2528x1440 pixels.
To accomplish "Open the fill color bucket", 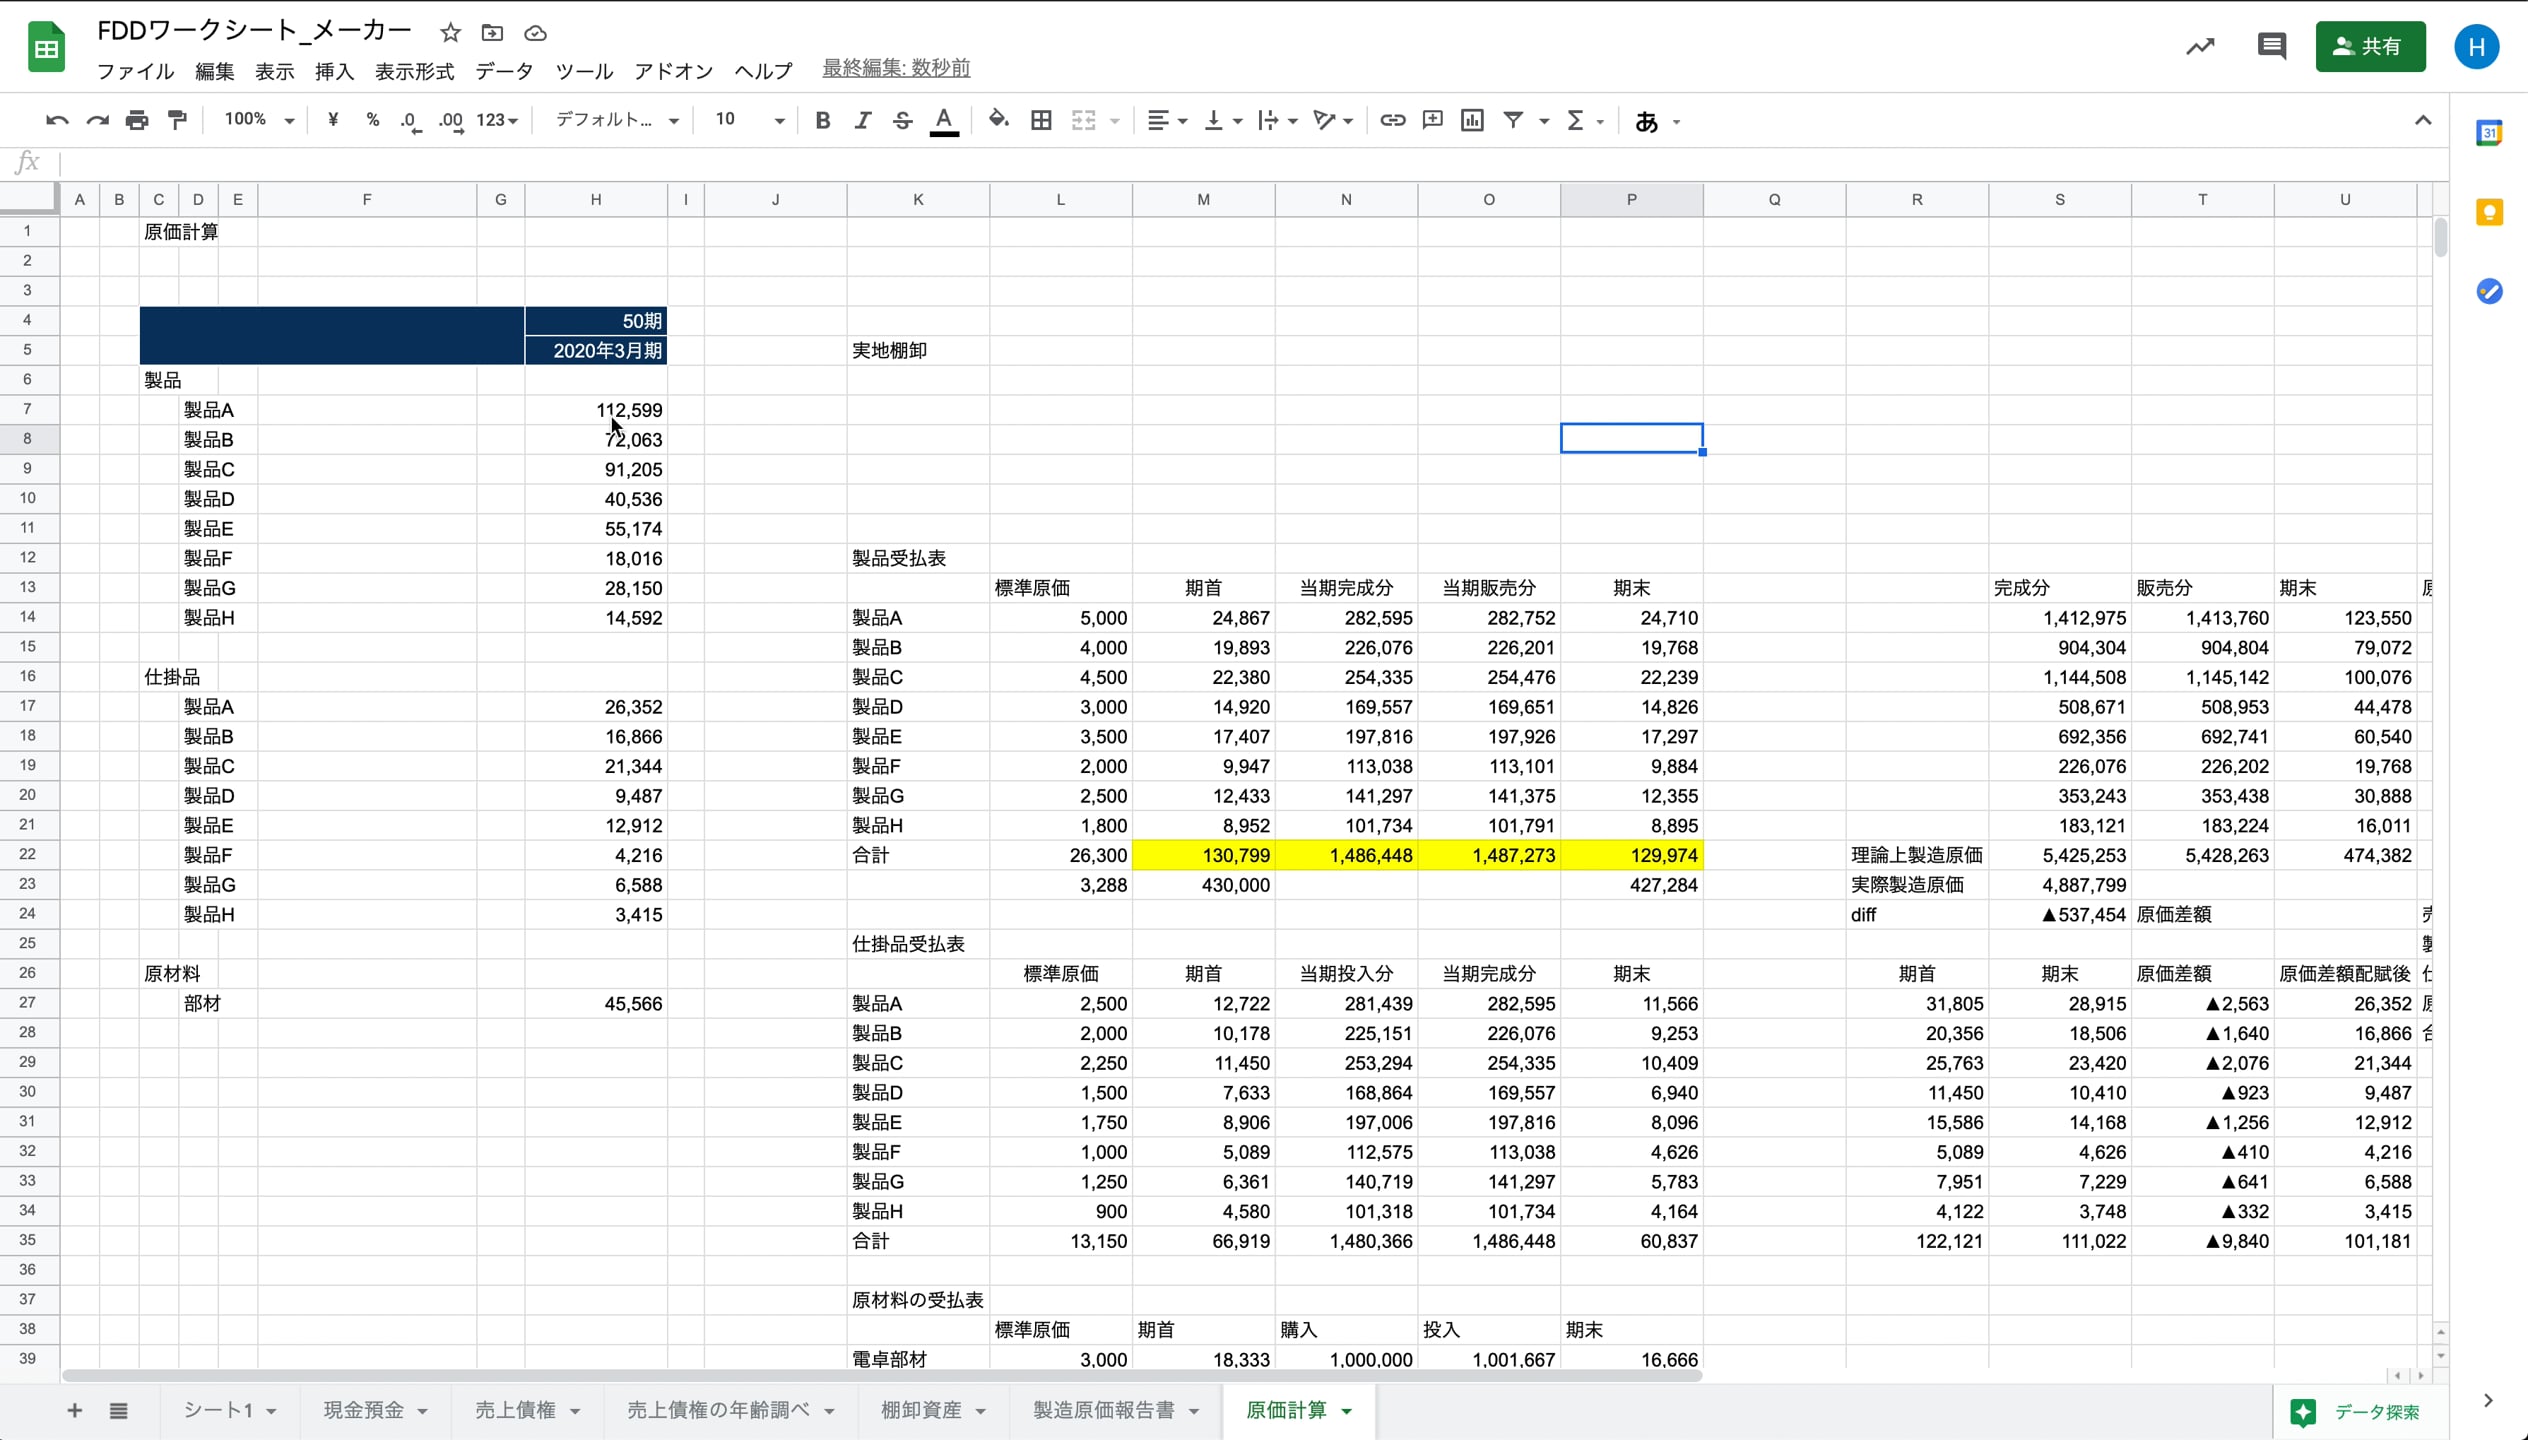I will point(998,120).
